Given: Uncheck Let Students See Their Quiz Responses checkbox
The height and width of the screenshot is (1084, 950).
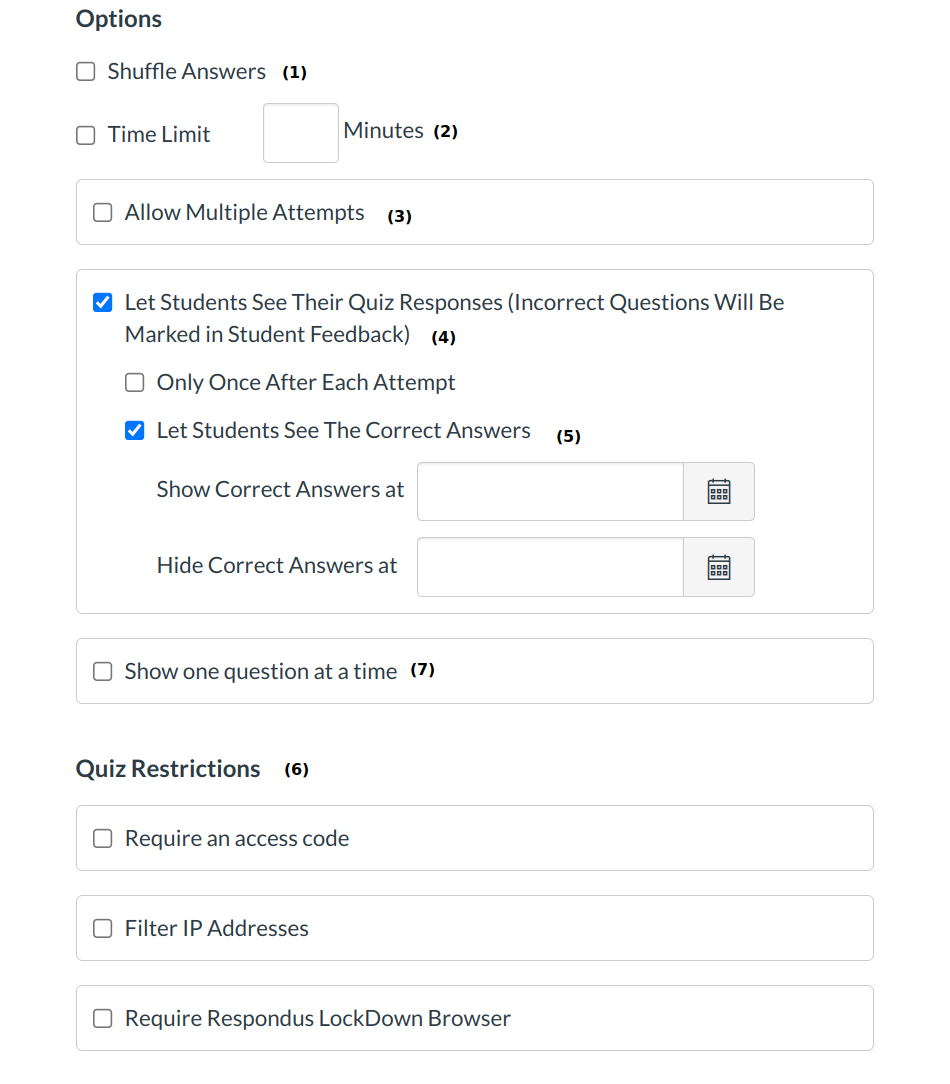Looking at the screenshot, I should 103,303.
